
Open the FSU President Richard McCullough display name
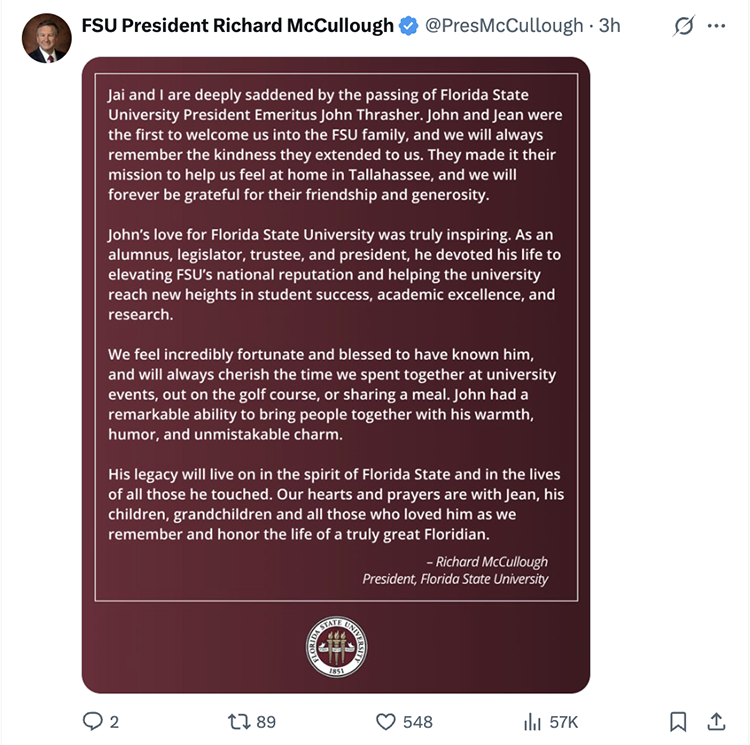click(237, 26)
